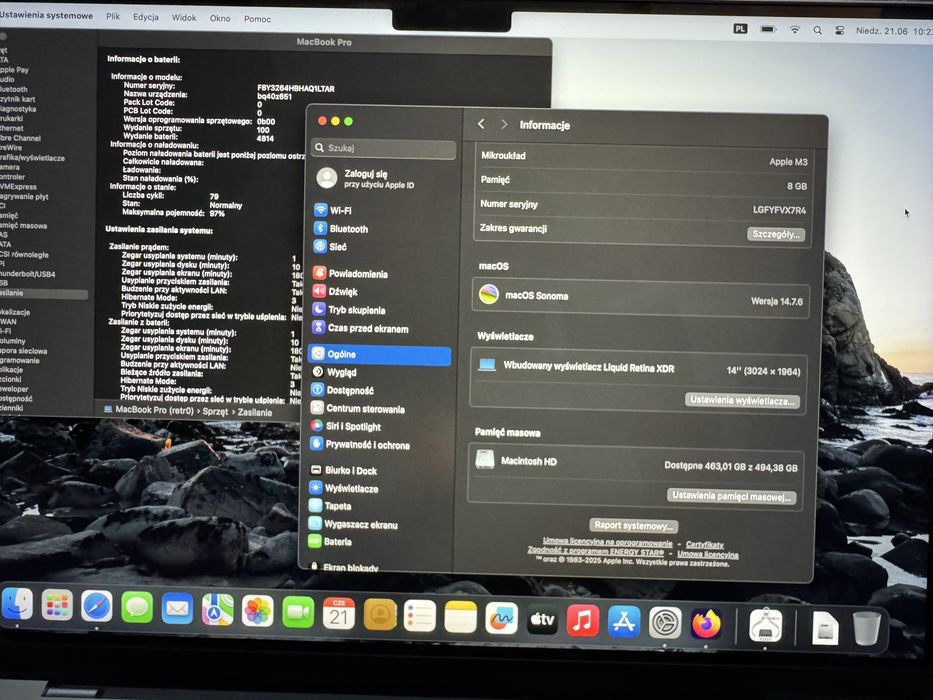Select Dostępność in Settings sidebar
Image resolution: width=933 pixels, height=700 pixels.
click(x=380, y=390)
